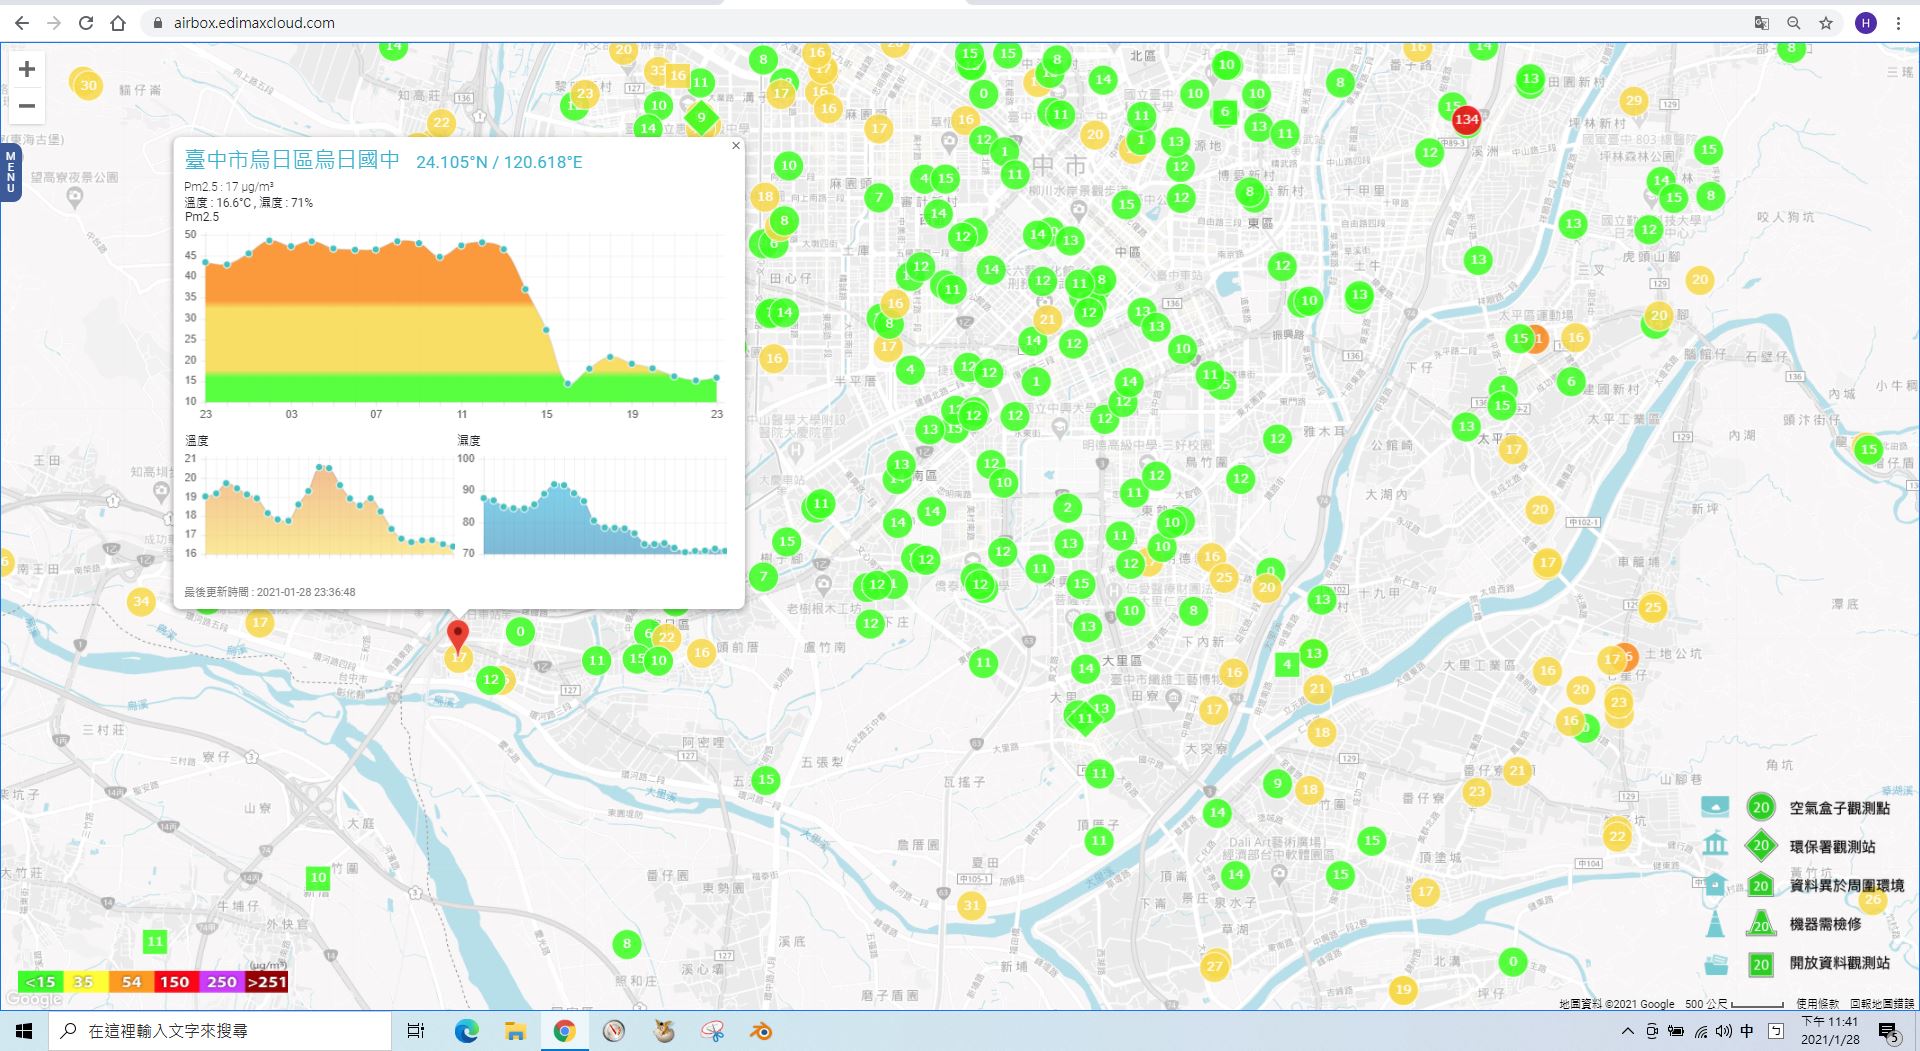Open the volume control in tray
The image size is (1920, 1051).
click(x=1723, y=1031)
